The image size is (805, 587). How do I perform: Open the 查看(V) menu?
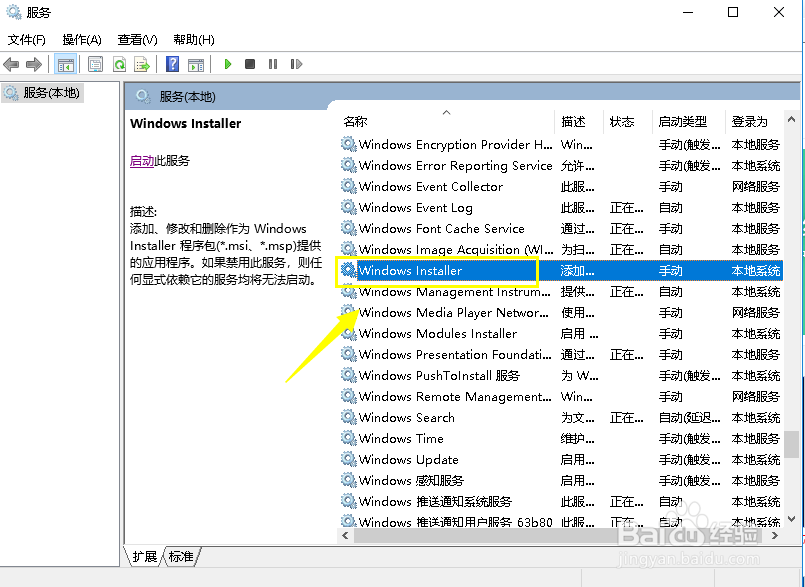(136, 39)
